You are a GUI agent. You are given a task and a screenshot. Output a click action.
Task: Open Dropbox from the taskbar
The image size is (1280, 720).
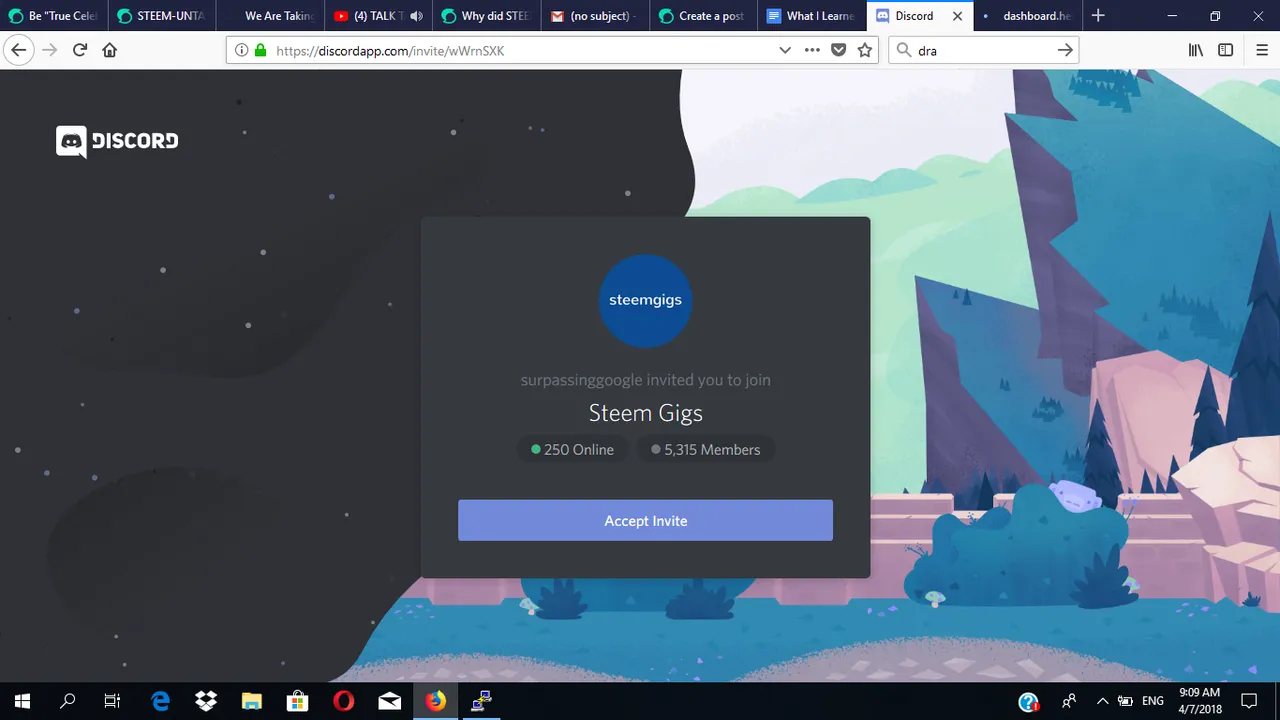click(x=206, y=701)
